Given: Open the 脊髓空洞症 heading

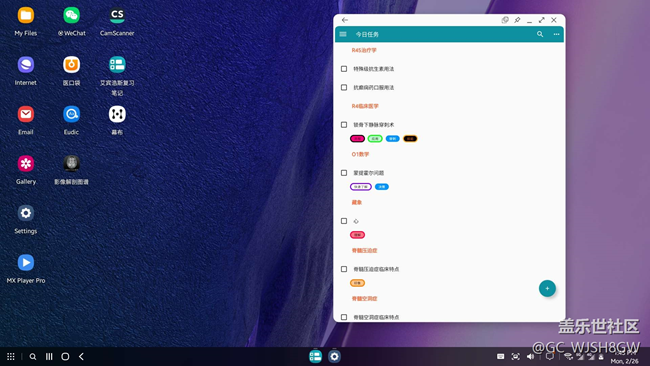Looking at the screenshot, I should pyautogui.click(x=364, y=298).
